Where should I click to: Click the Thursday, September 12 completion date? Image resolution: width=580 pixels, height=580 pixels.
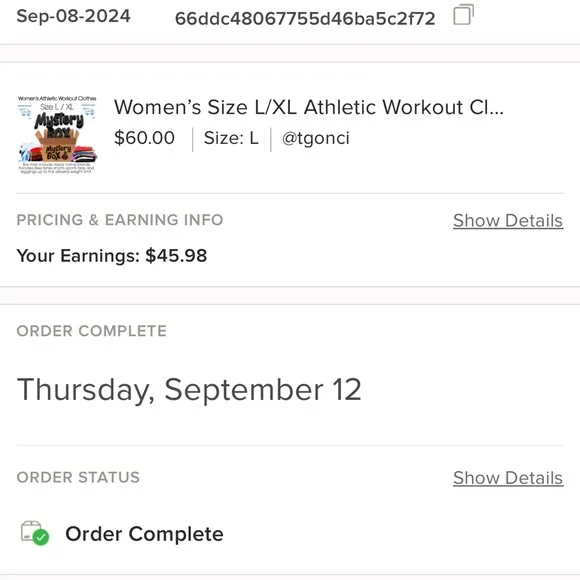189,390
